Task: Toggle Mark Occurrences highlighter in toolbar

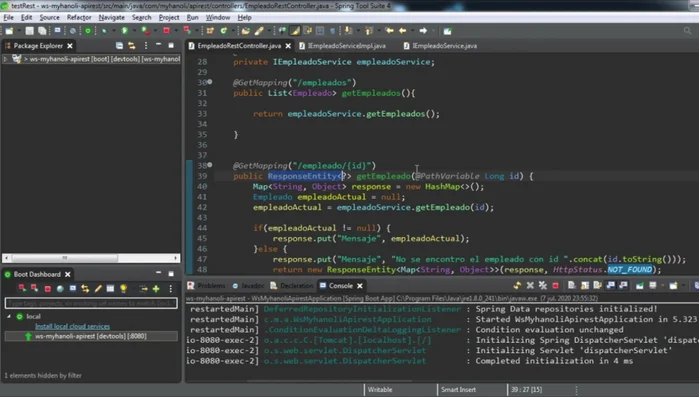Action: (295, 31)
